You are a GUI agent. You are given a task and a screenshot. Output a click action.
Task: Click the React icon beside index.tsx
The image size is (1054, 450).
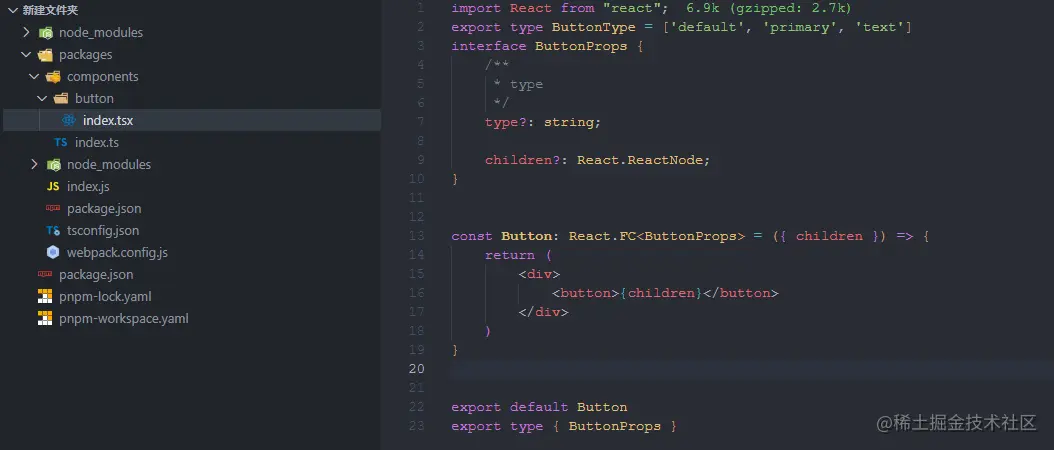coord(69,120)
